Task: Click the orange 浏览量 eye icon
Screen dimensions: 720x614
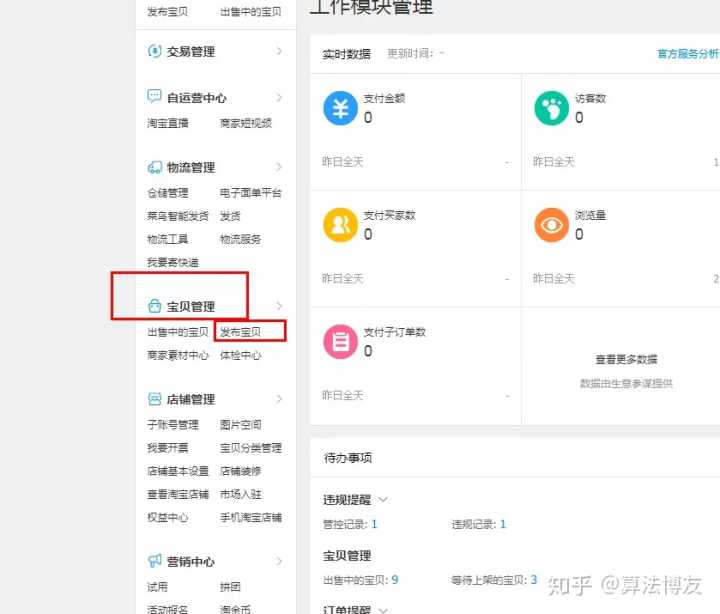Action: (x=551, y=225)
